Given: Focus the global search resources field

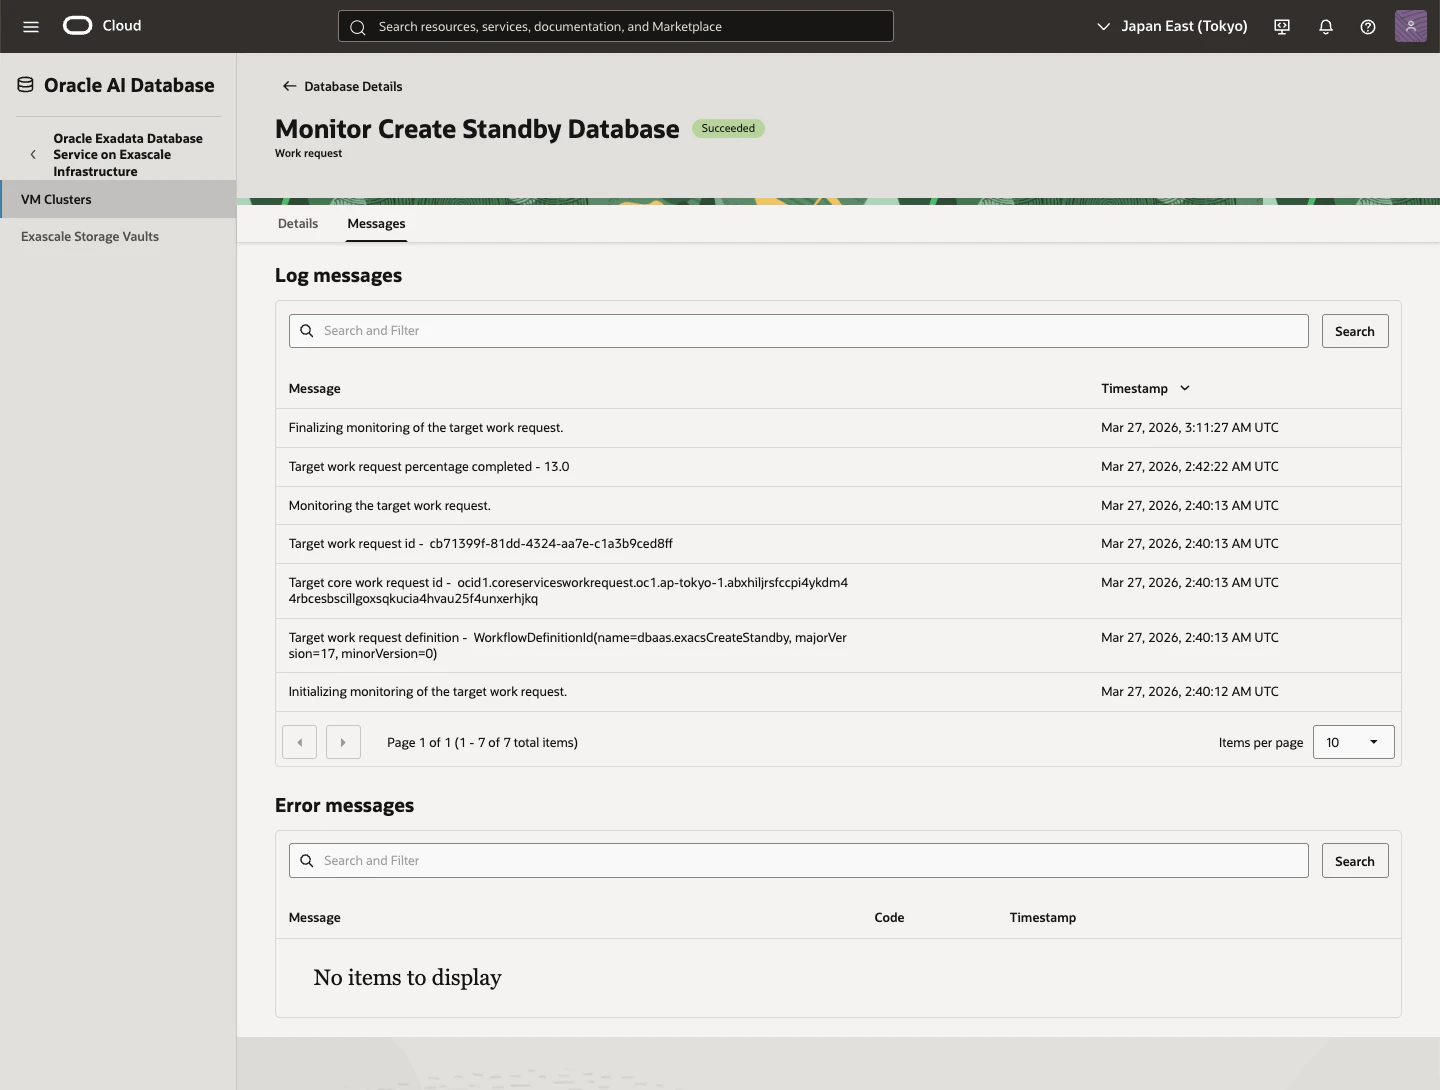Looking at the screenshot, I should pyautogui.click(x=616, y=26).
